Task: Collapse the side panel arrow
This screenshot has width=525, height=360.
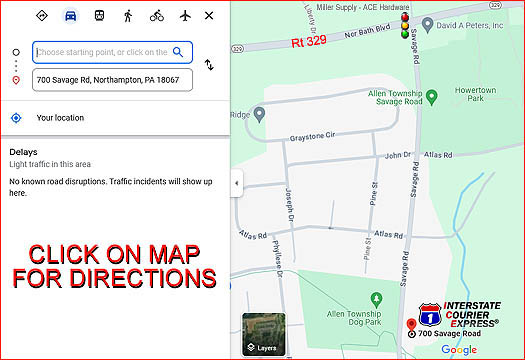Action: [x=237, y=183]
